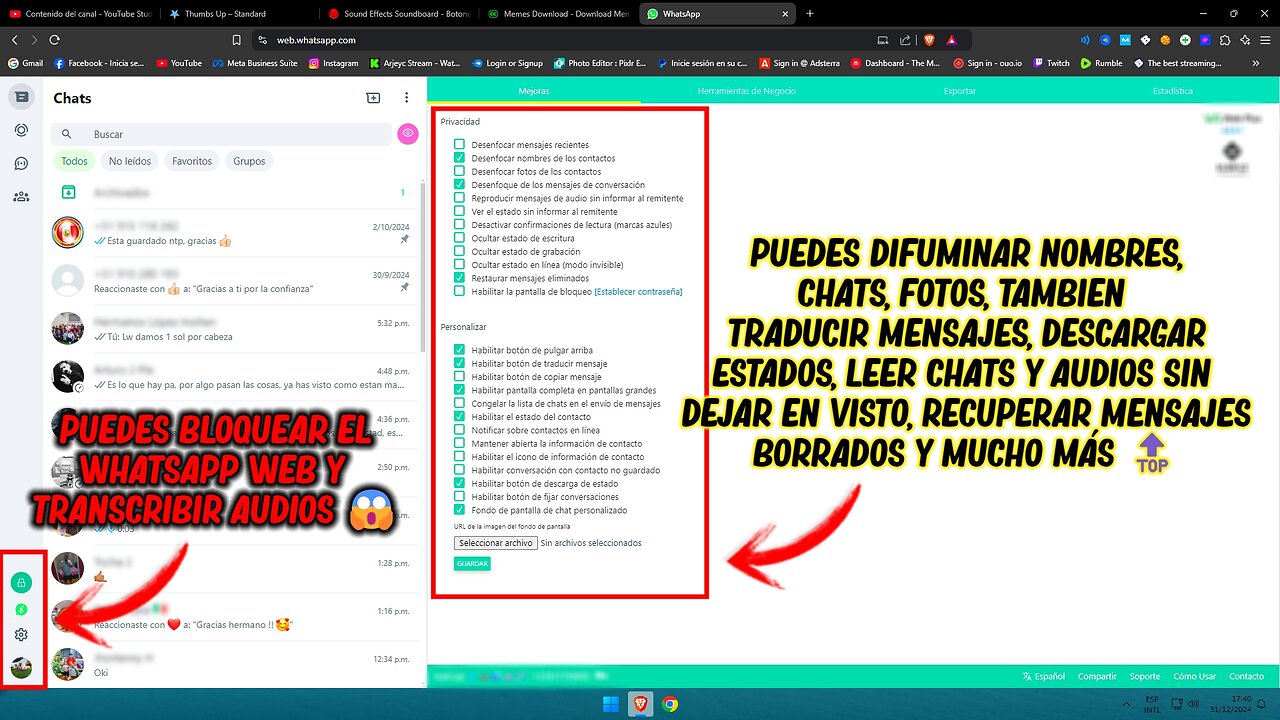
Task: Switch to the Estadística tab
Action: point(1173,90)
